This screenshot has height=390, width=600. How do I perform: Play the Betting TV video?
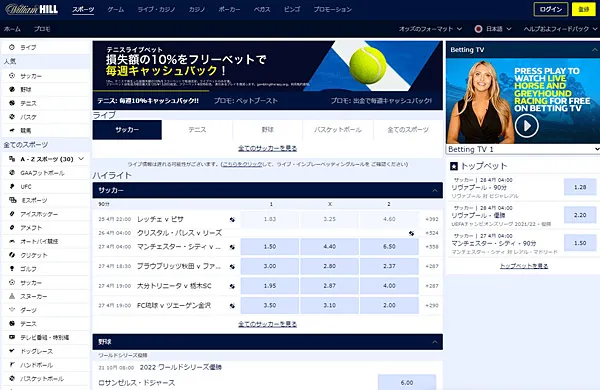(x=527, y=126)
